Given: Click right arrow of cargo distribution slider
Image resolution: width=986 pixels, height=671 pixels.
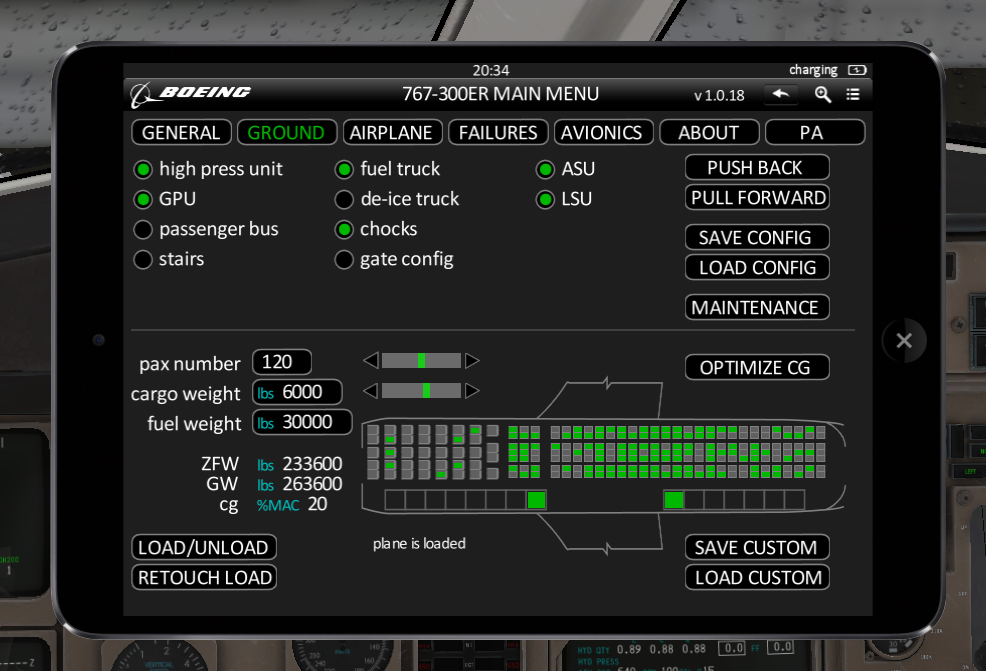Looking at the screenshot, I should (472, 390).
